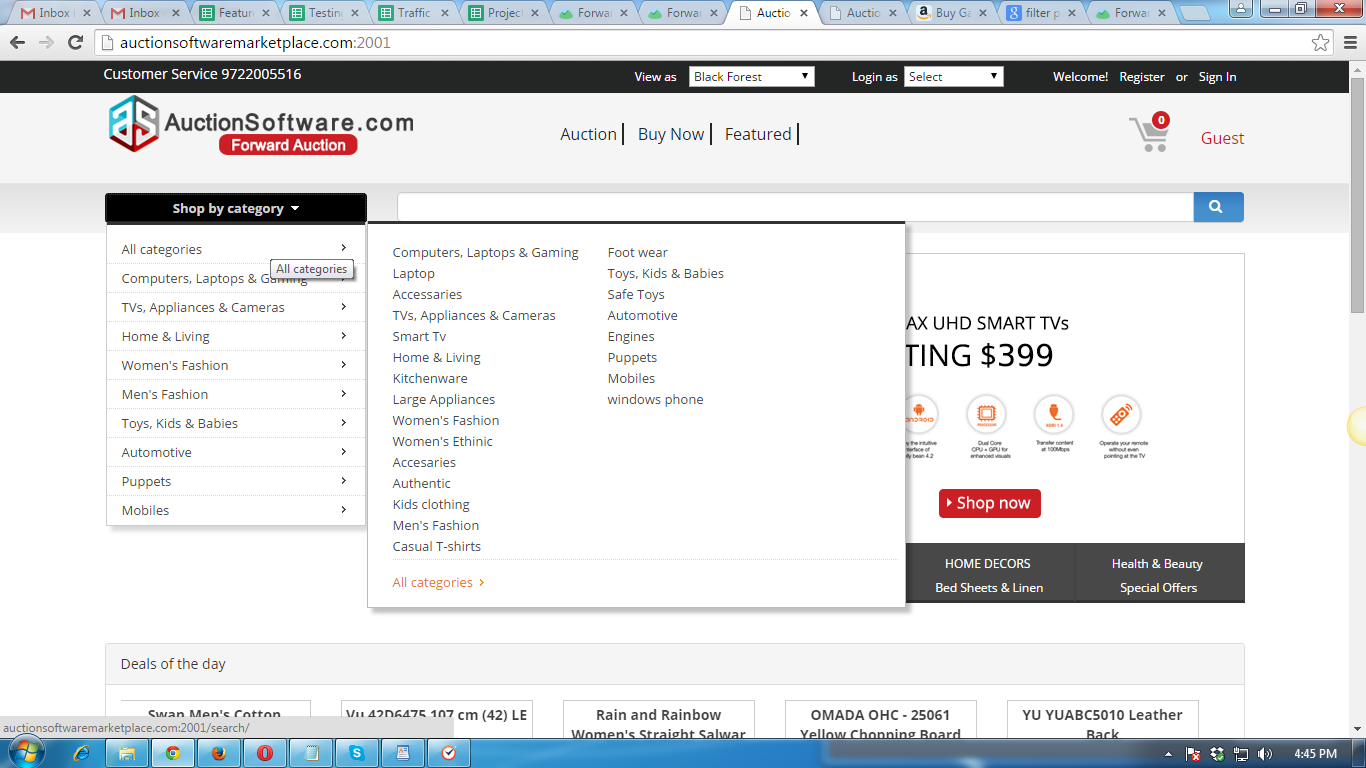Open the Auction nav item

588,134
